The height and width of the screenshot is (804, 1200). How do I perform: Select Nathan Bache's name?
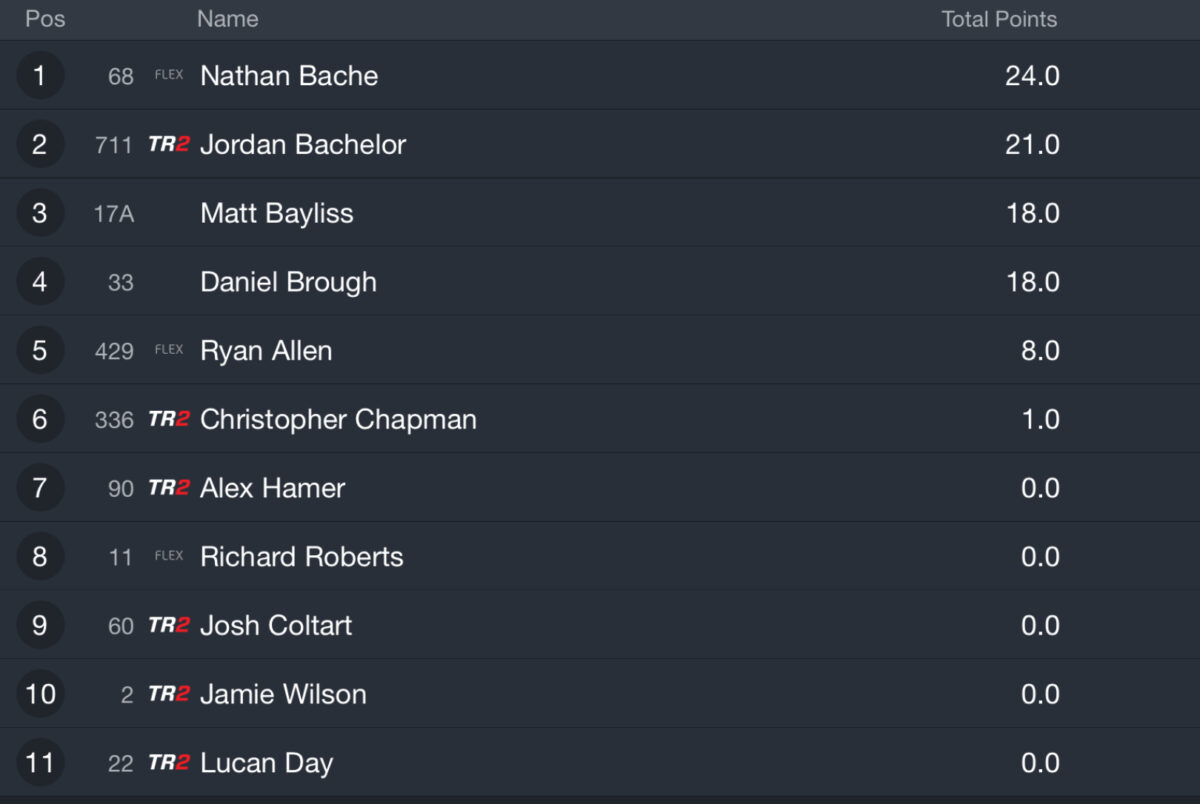click(x=289, y=76)
